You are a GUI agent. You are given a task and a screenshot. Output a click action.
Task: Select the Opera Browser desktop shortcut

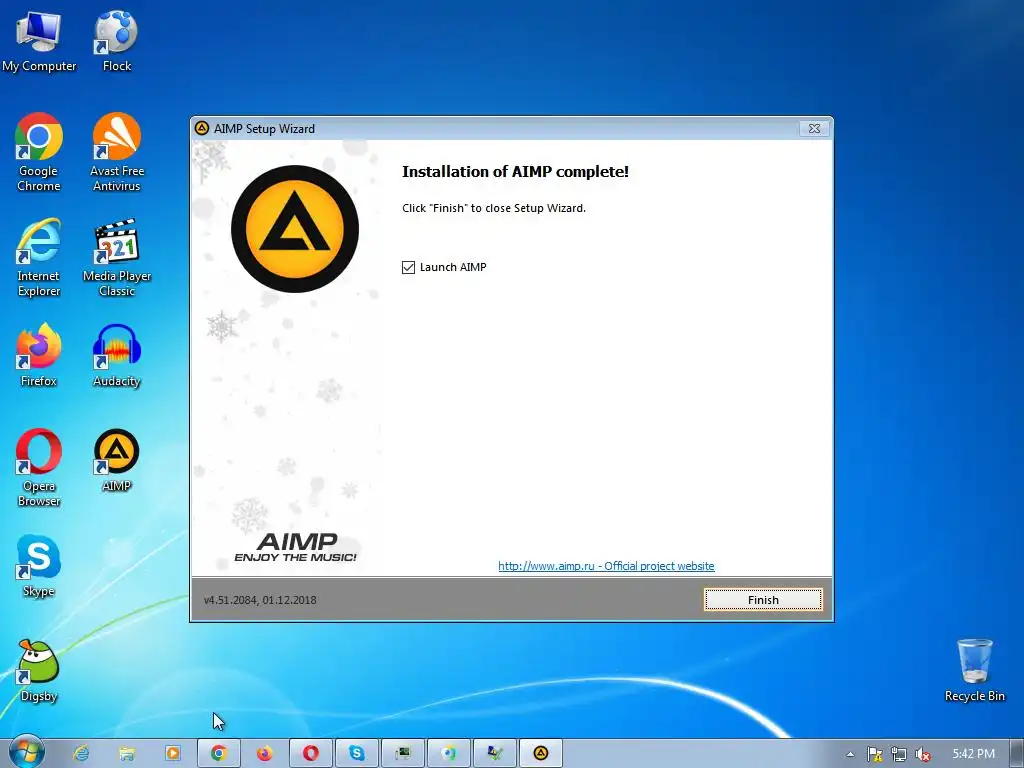click(39, 468)
